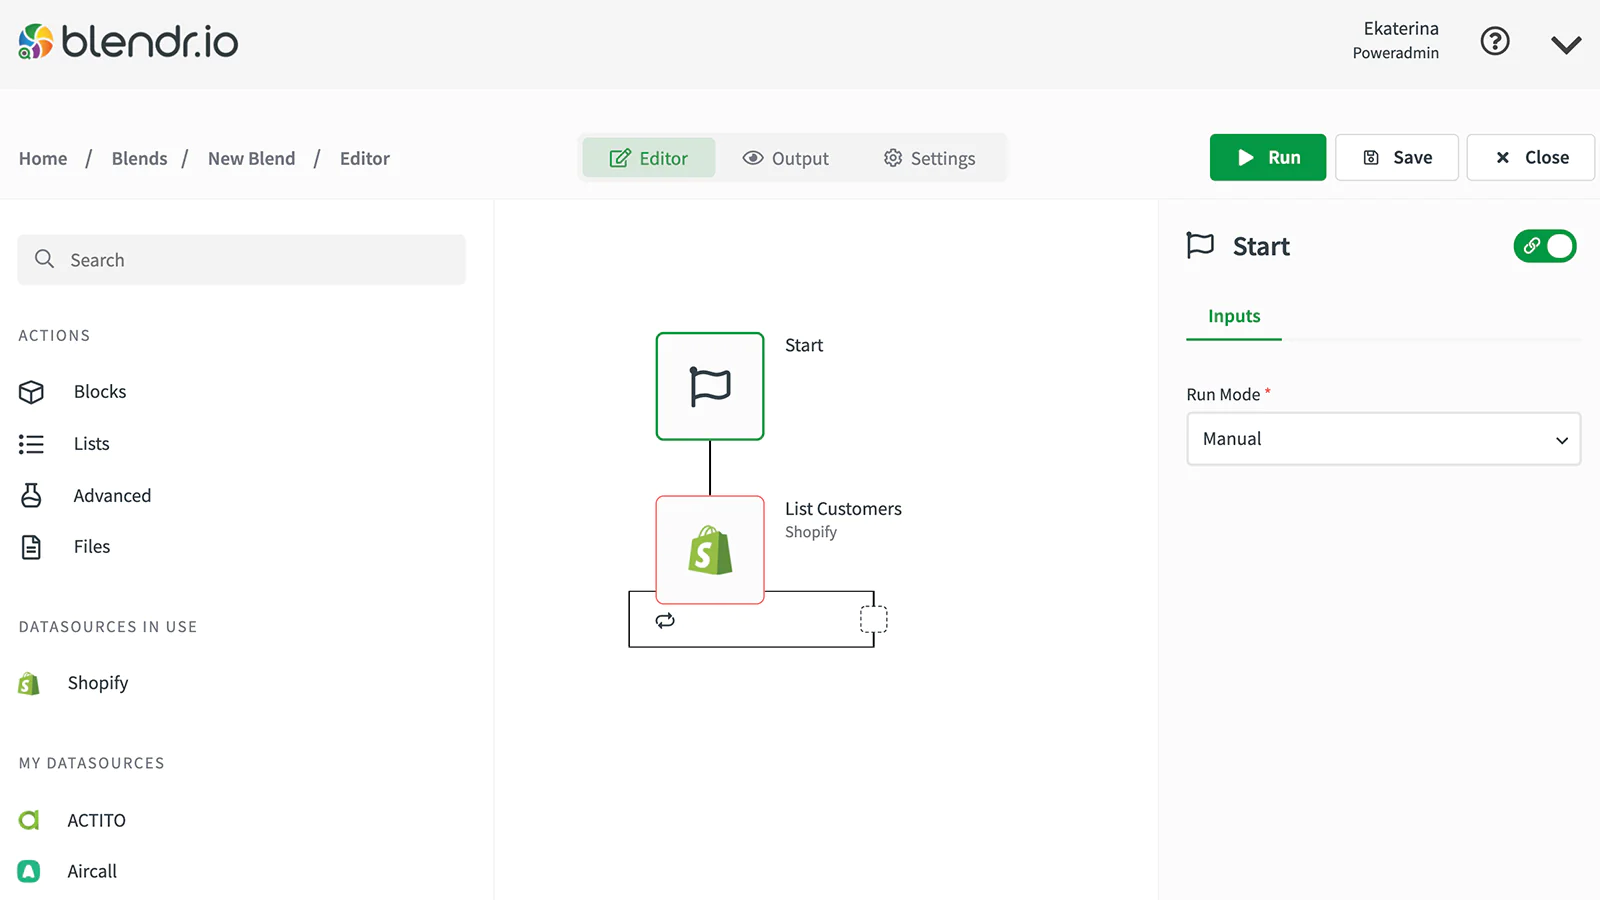Click the ACTITO datasource name
The image size is (1600, 900).
point(97,820)
